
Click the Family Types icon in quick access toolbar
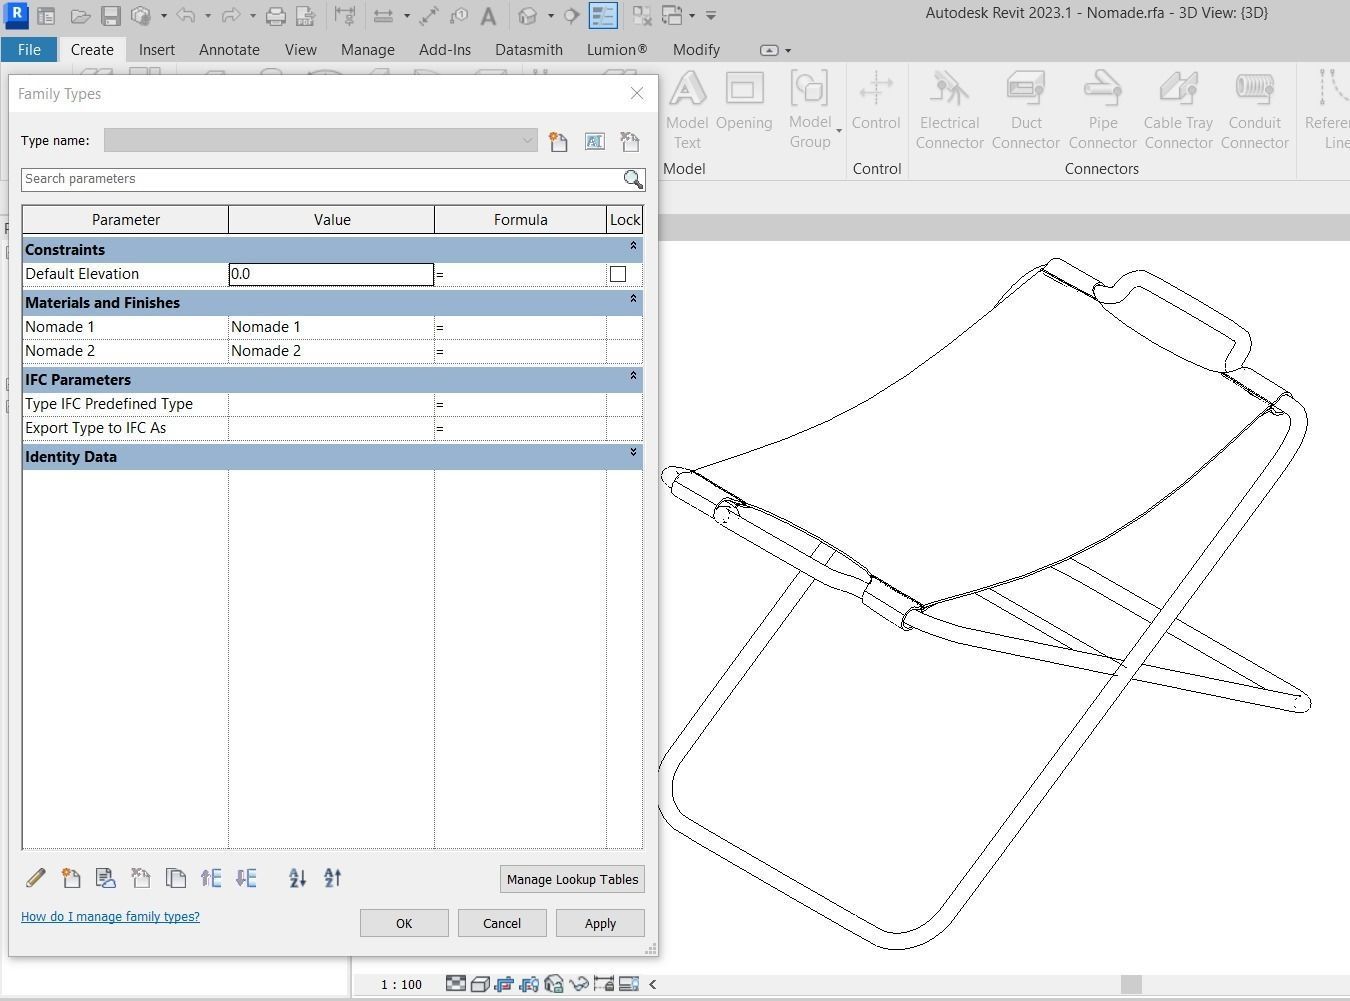pos(603,16)
